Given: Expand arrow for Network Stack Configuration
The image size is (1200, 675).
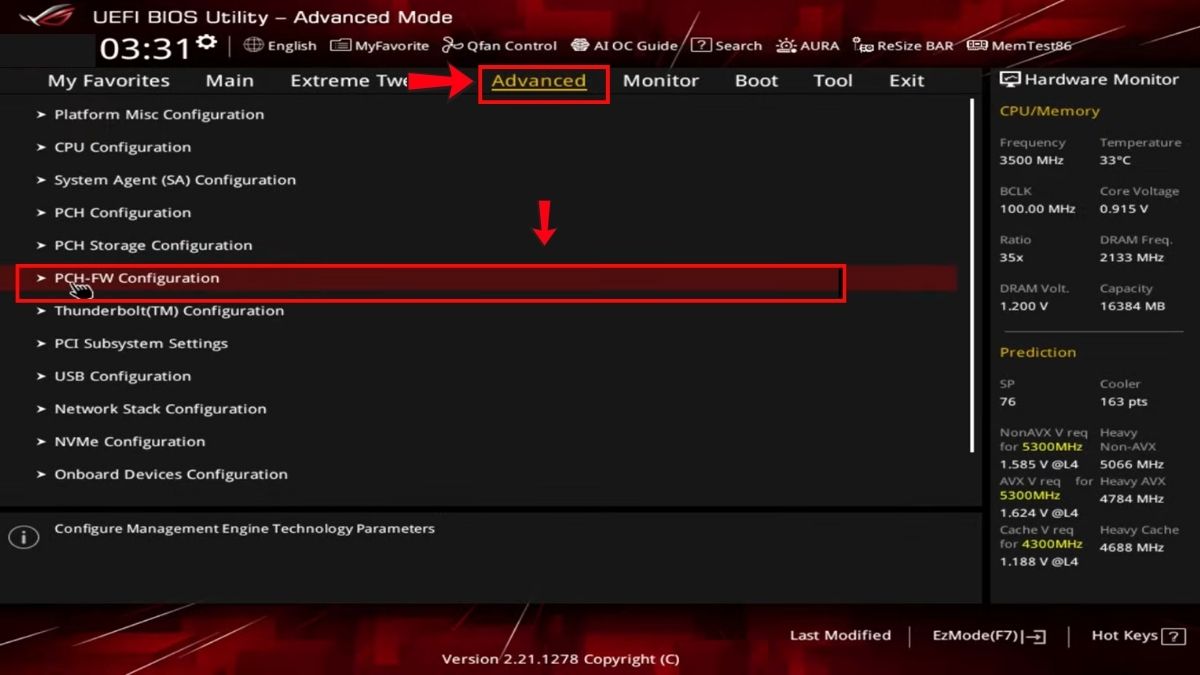Looking at the screenshot, I should pyautogui.click(x=41, y=409).
